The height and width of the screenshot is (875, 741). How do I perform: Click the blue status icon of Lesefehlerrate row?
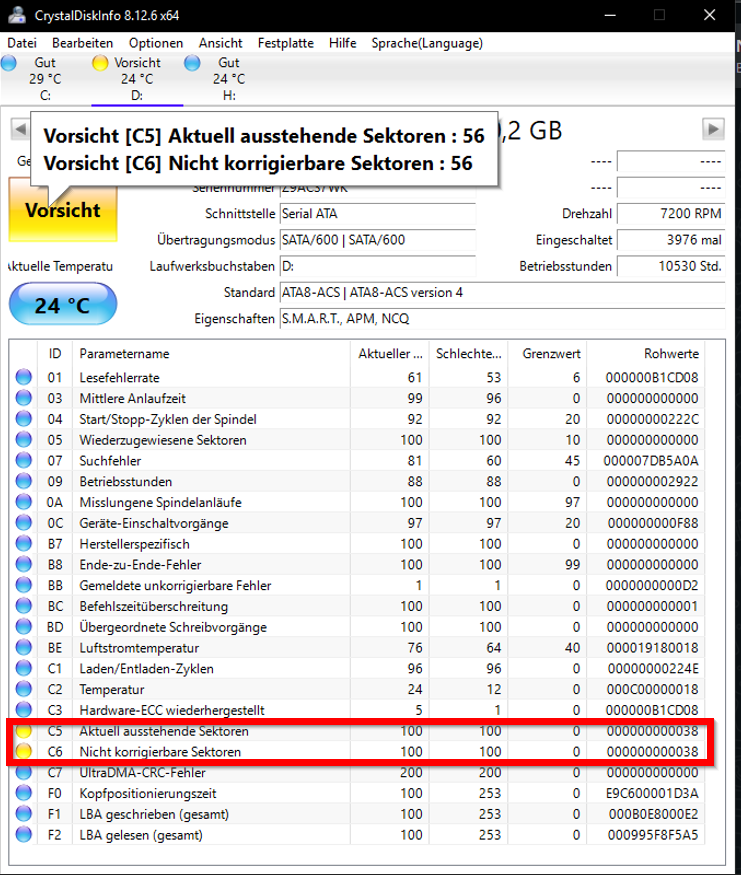pos(23,377)
